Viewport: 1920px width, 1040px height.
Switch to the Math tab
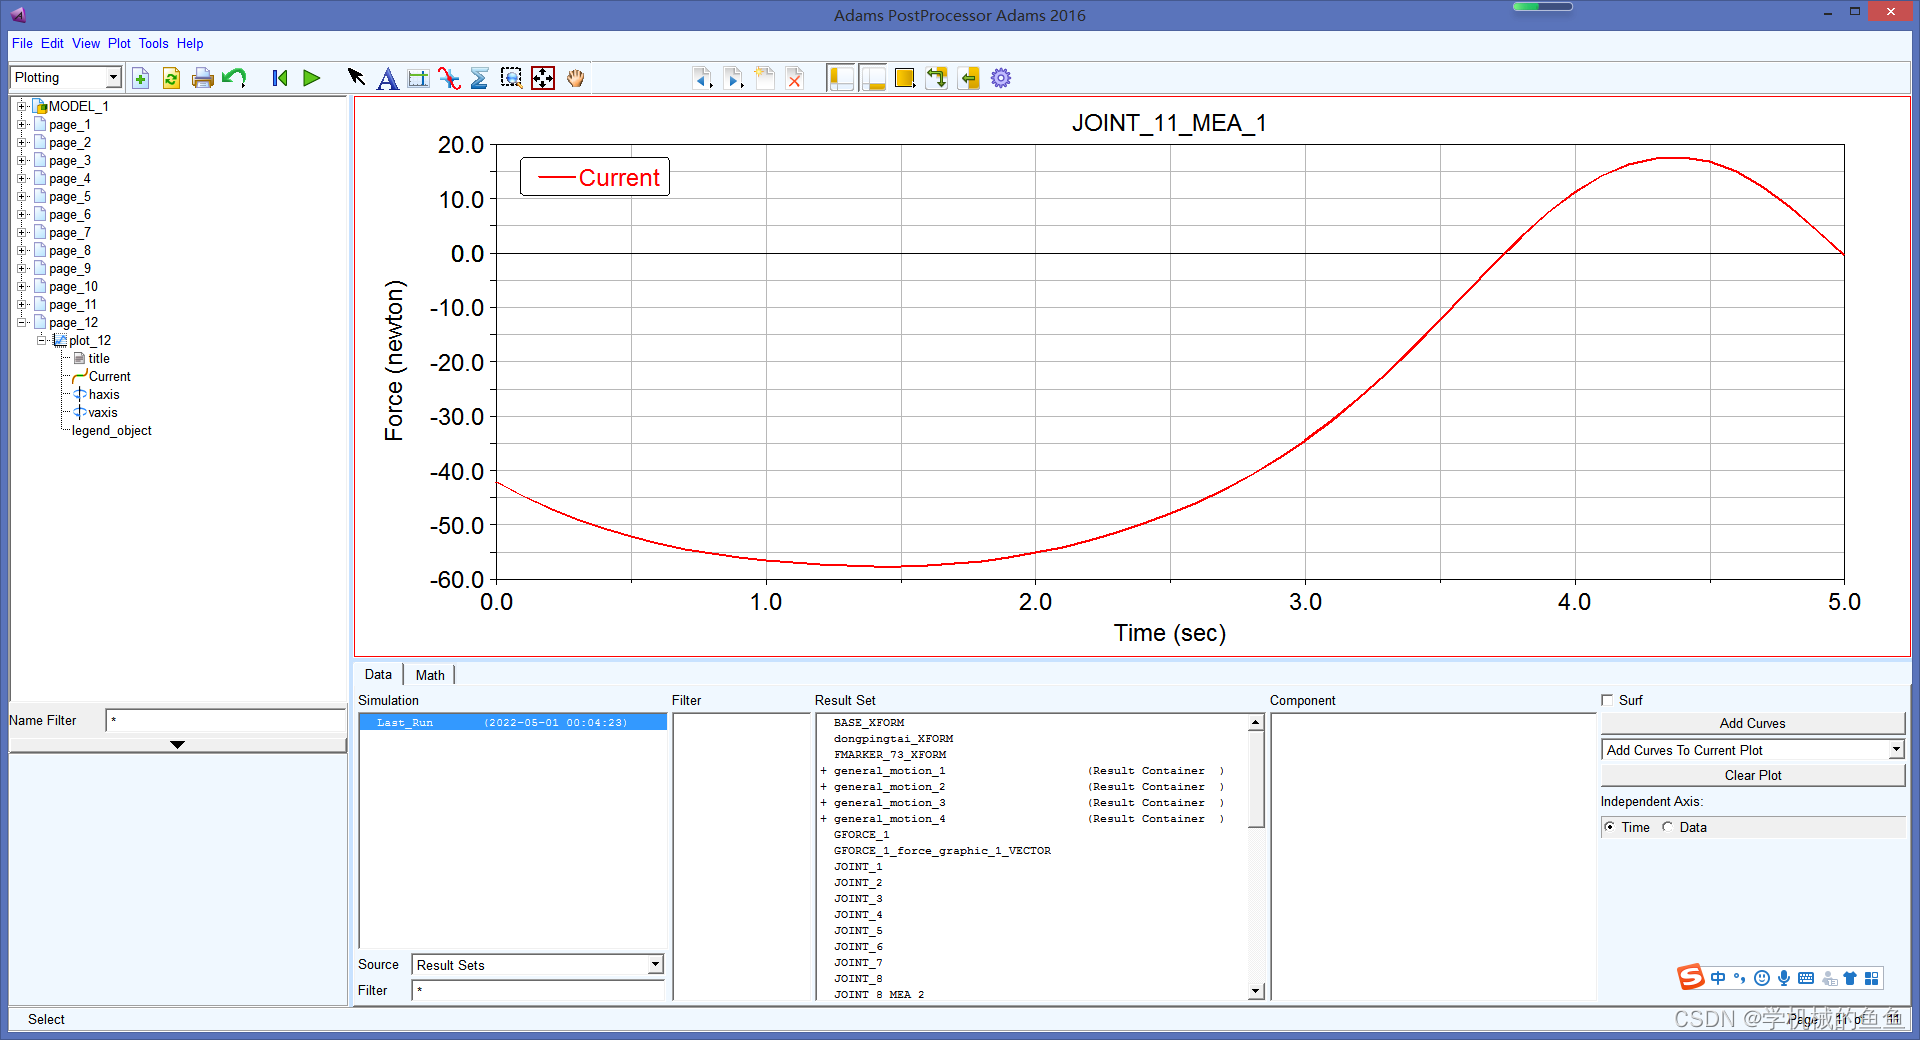point(430,675)
